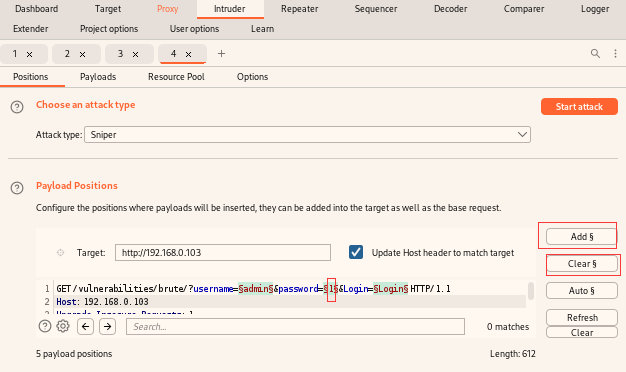The width and height of the screenshot is (626, 372).
Task: Select the Intruder tab
Action: click(230, 9)
